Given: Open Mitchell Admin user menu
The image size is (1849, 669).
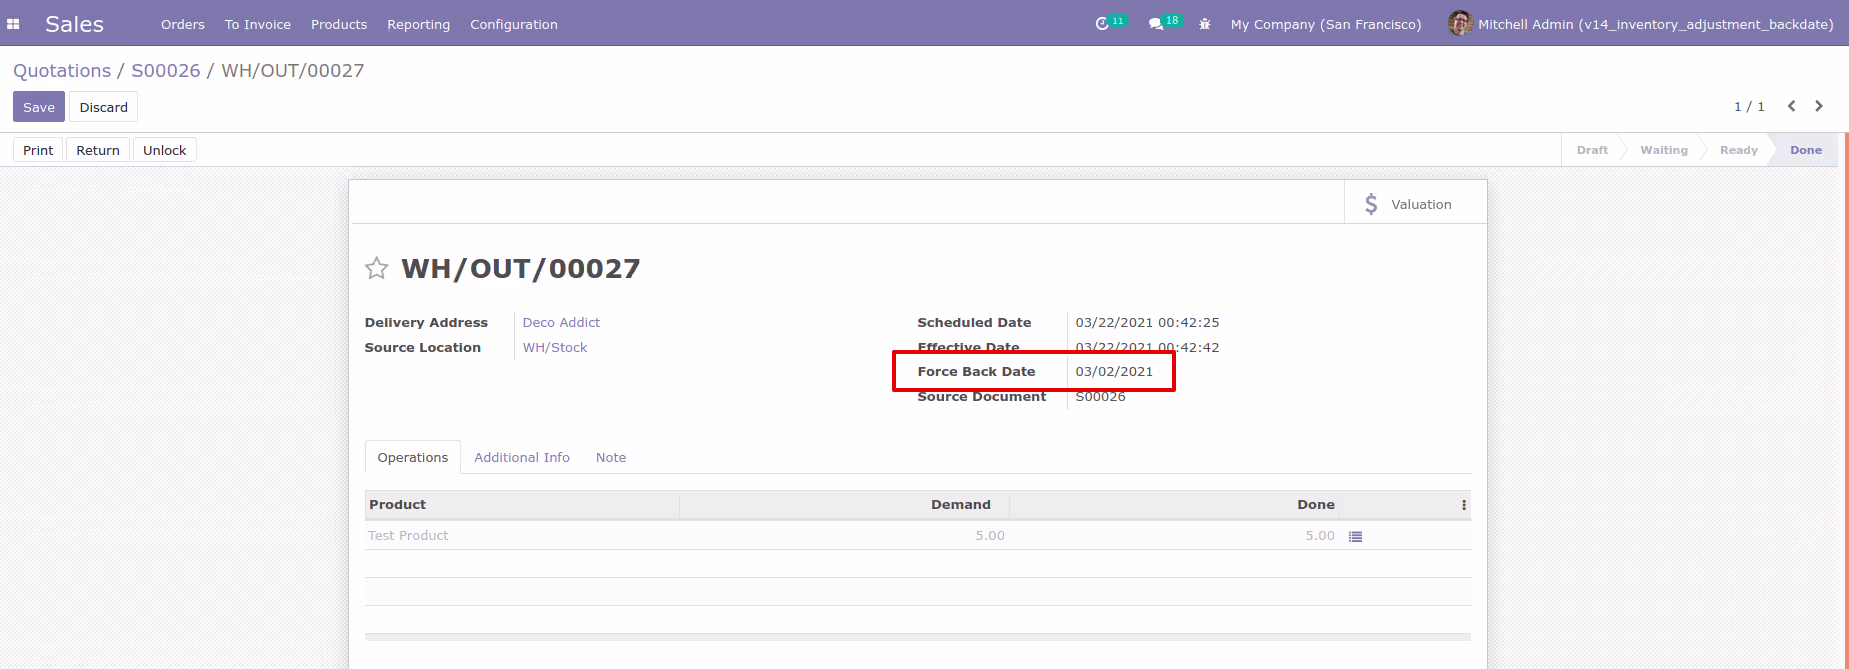Looking at the screenshot, I should click(x=1640, y=24).
